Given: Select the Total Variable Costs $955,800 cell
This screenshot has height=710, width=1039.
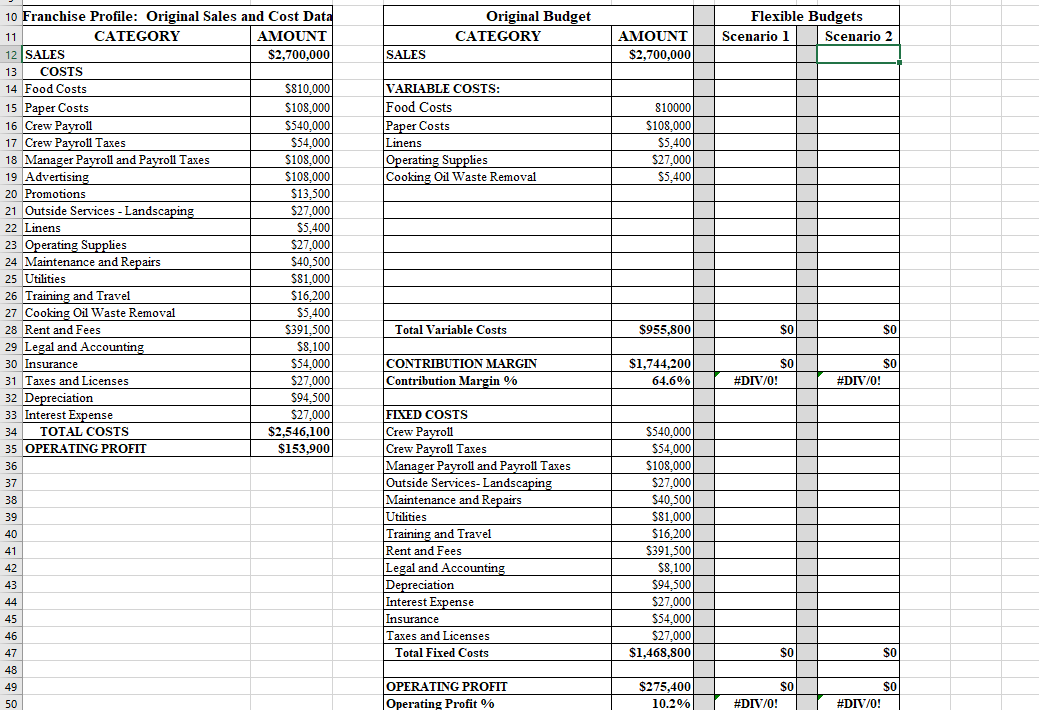Looking at the screenshot, I should (652, 329).
